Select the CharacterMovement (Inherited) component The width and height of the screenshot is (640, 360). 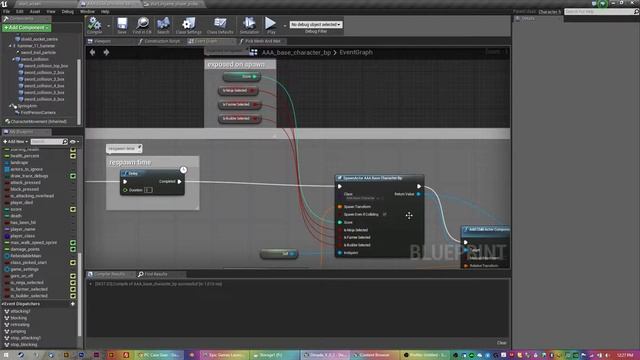point(39,122)
